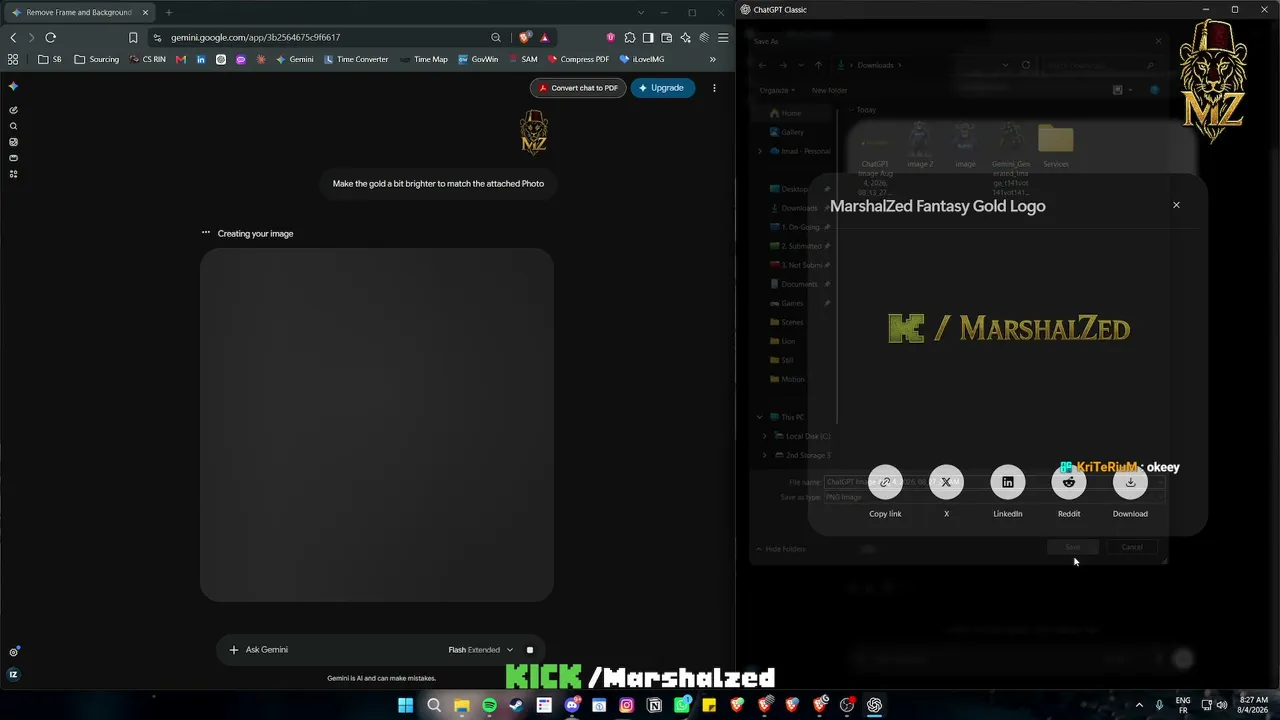1280x720 pixels.
Task: Open the three-dot menu beside Upgrade
Action: pos(714,88)
